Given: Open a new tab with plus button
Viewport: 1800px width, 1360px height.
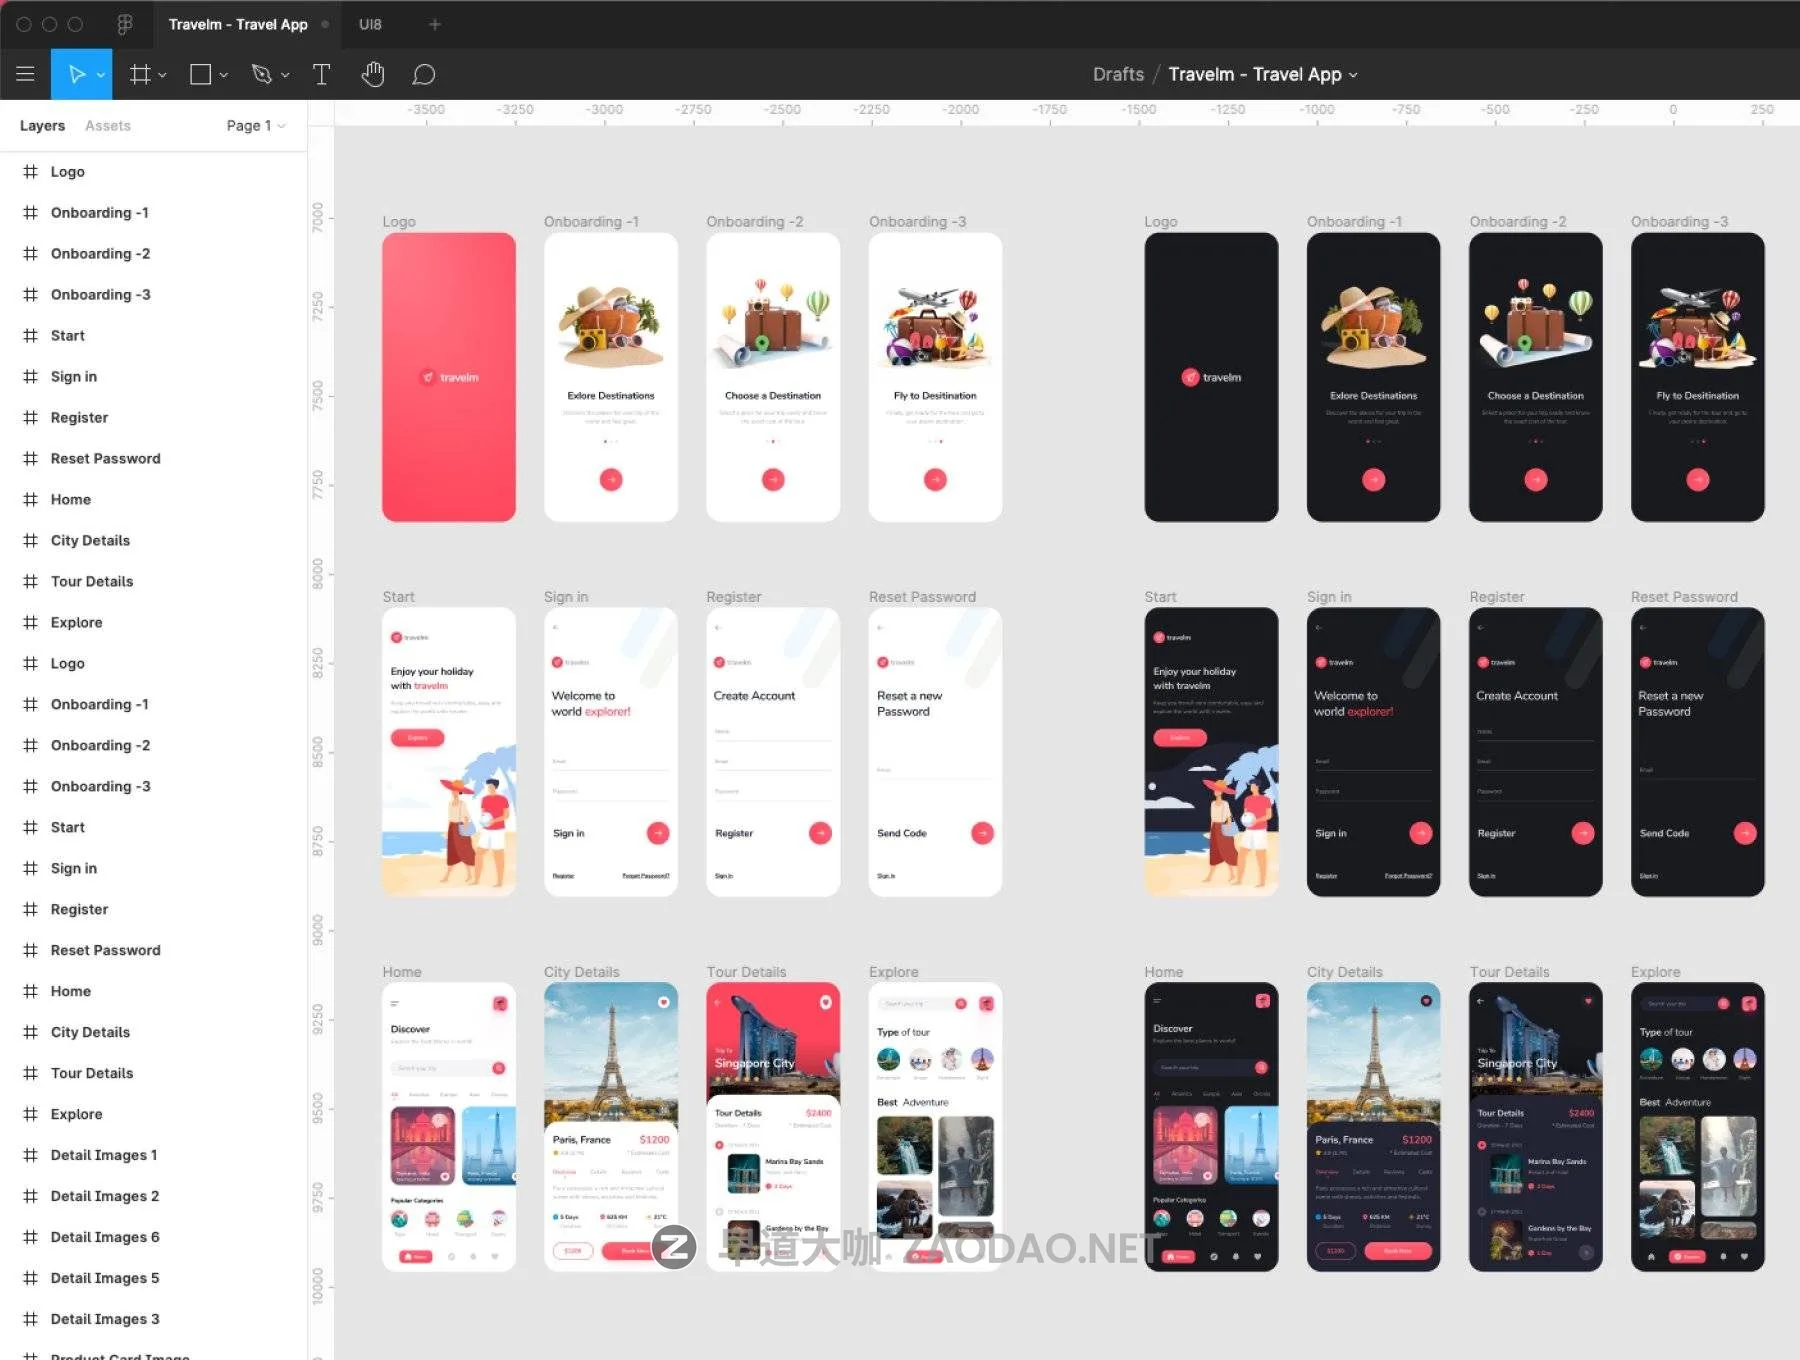Looking at the screenshot, I should pyautogui.click(x=434, y=24).
